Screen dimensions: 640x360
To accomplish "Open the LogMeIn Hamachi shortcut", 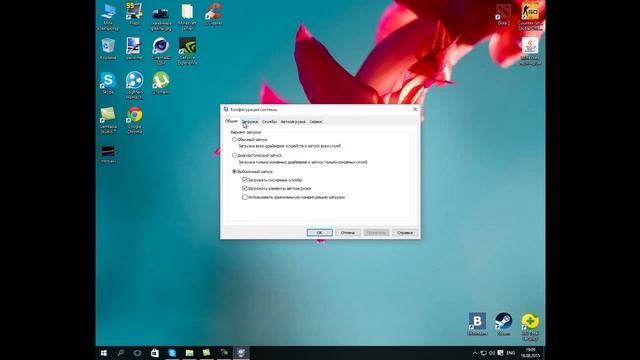I will coord(134,86).
